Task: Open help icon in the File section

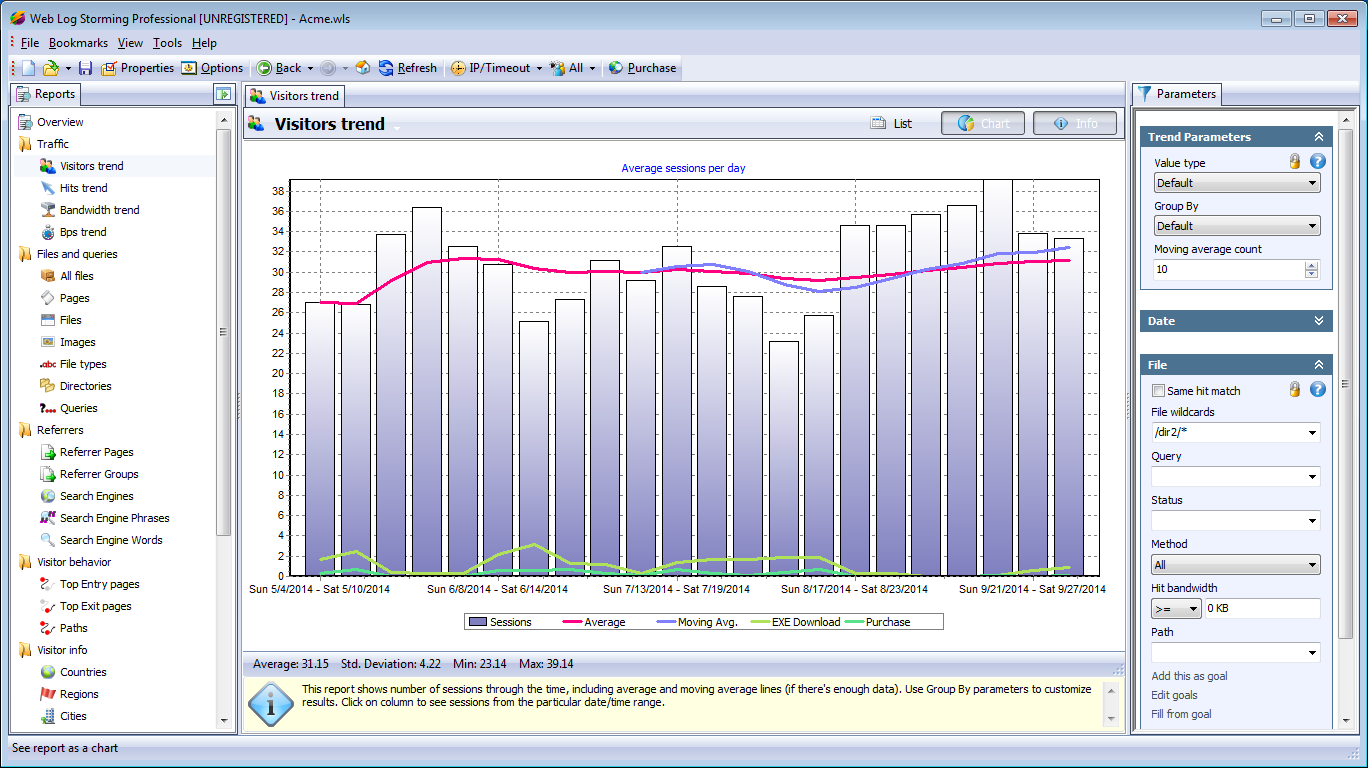Action: [x=1318, y=389]
